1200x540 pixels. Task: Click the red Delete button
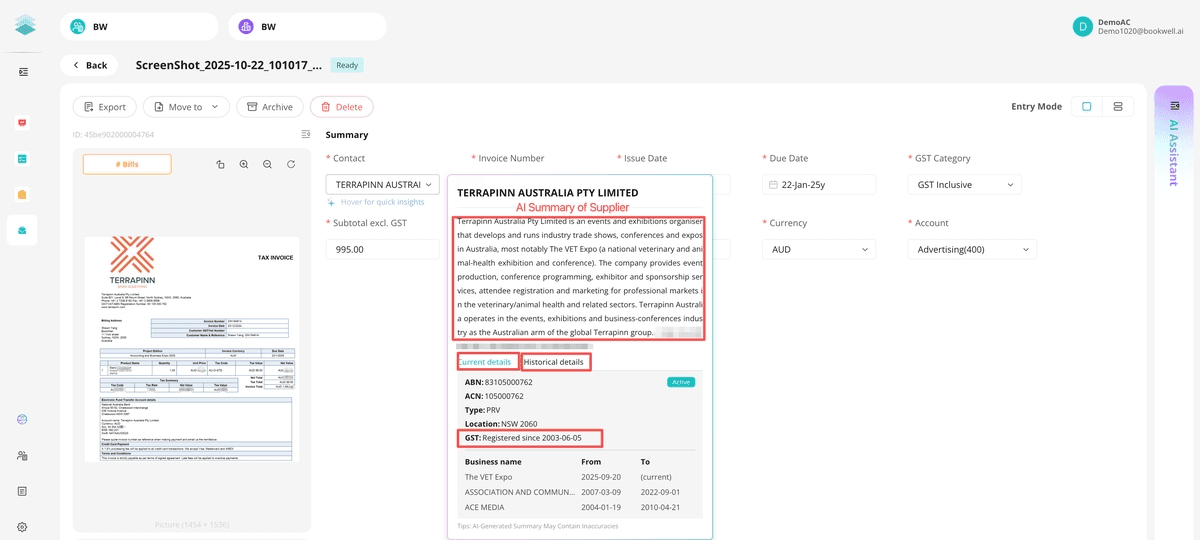click(x=342, y=107)
